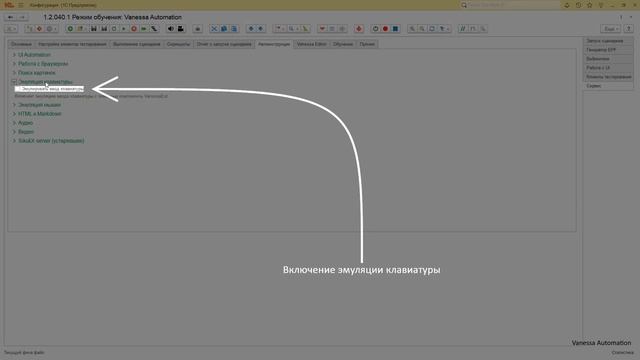Go forward with the right arrow button

click(x=22, y=17)
